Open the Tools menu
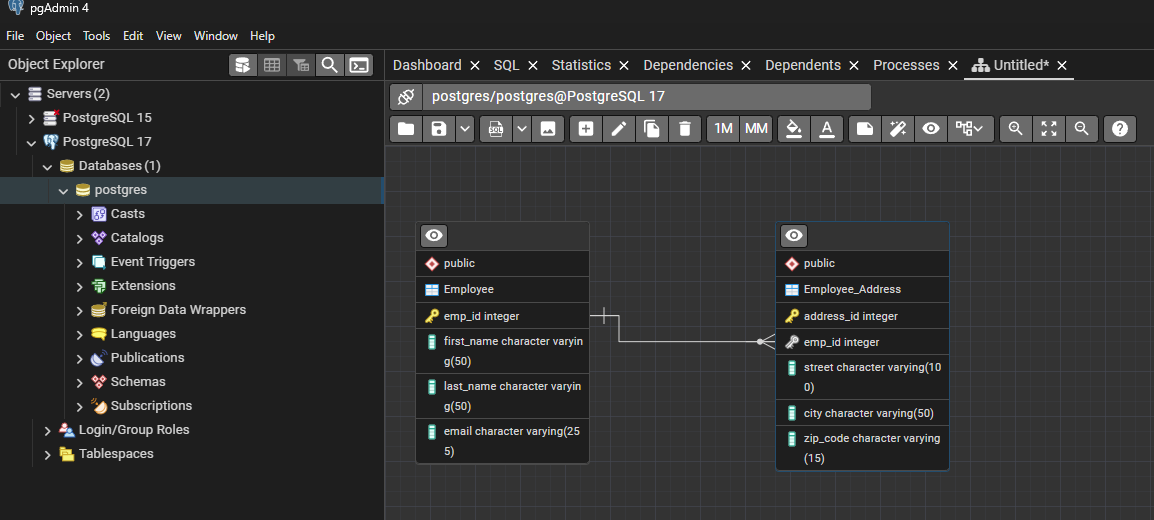1154x520 pixels. point(97,36)
